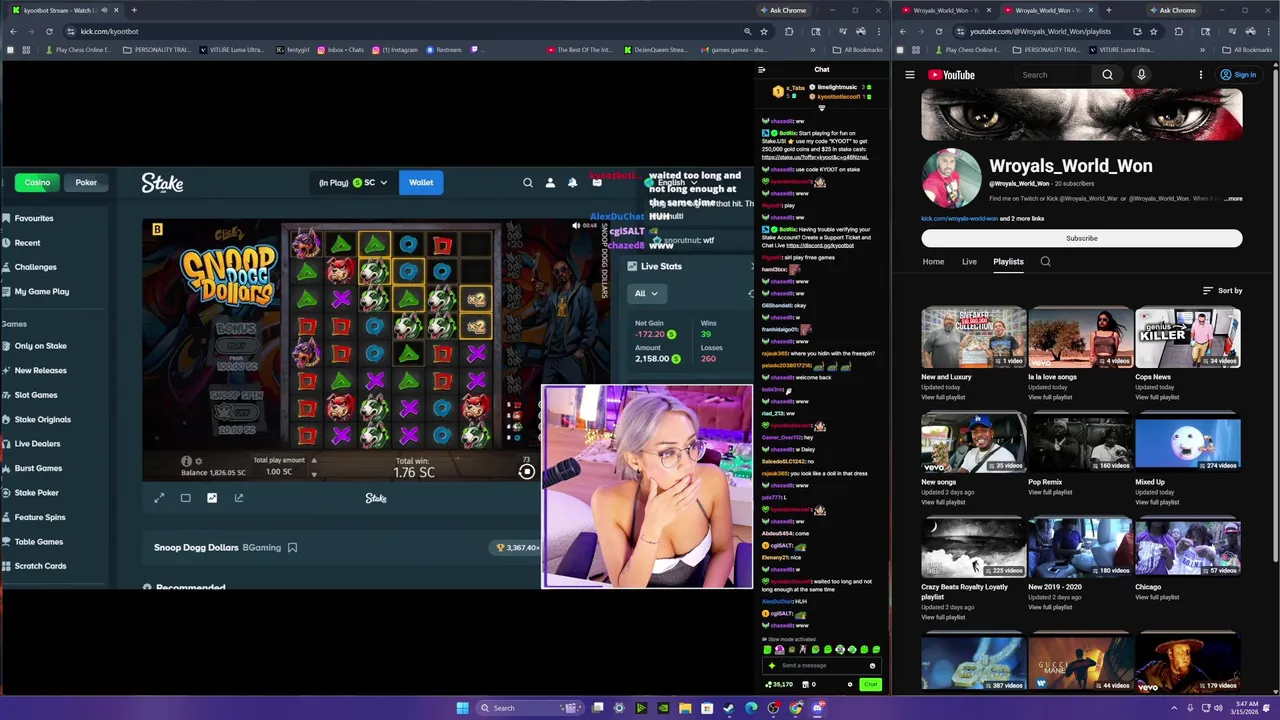Viewport: 1280px width, 720px height.
Task: Toggle theatre mode icon below the game
Action: [185, 498]
